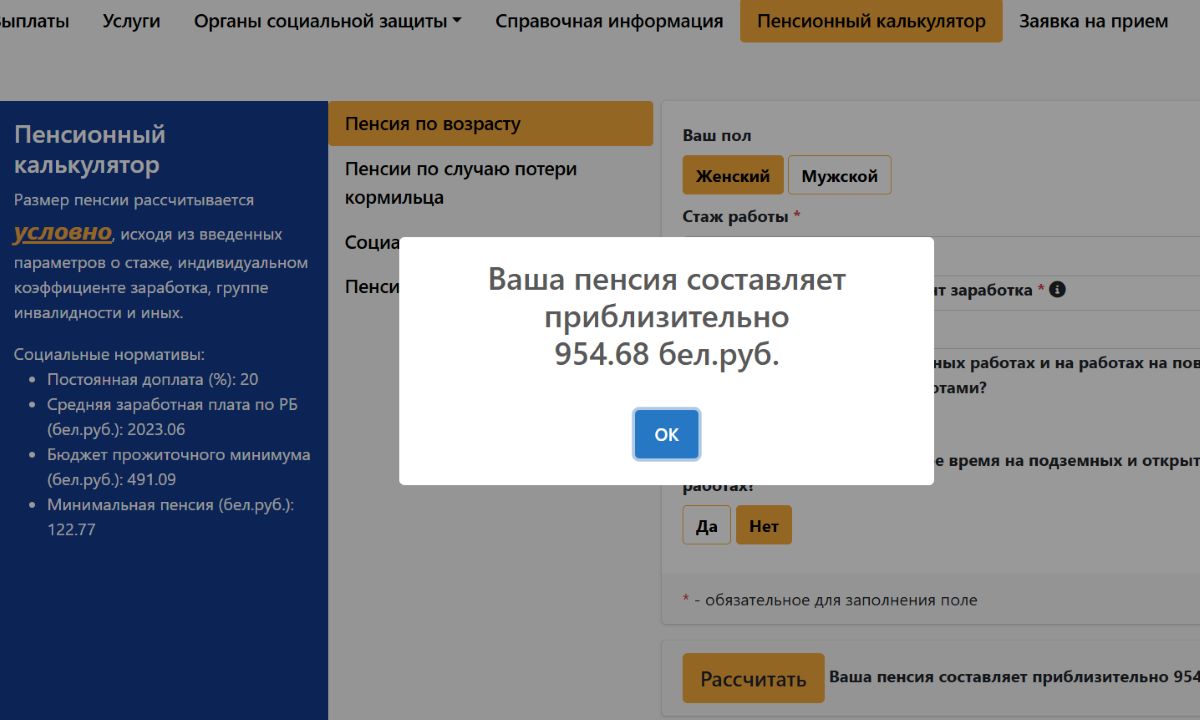Select the Пенсионный калькулятор nav item
Viewport: 1200px width, 720px height.
point(871,20)
